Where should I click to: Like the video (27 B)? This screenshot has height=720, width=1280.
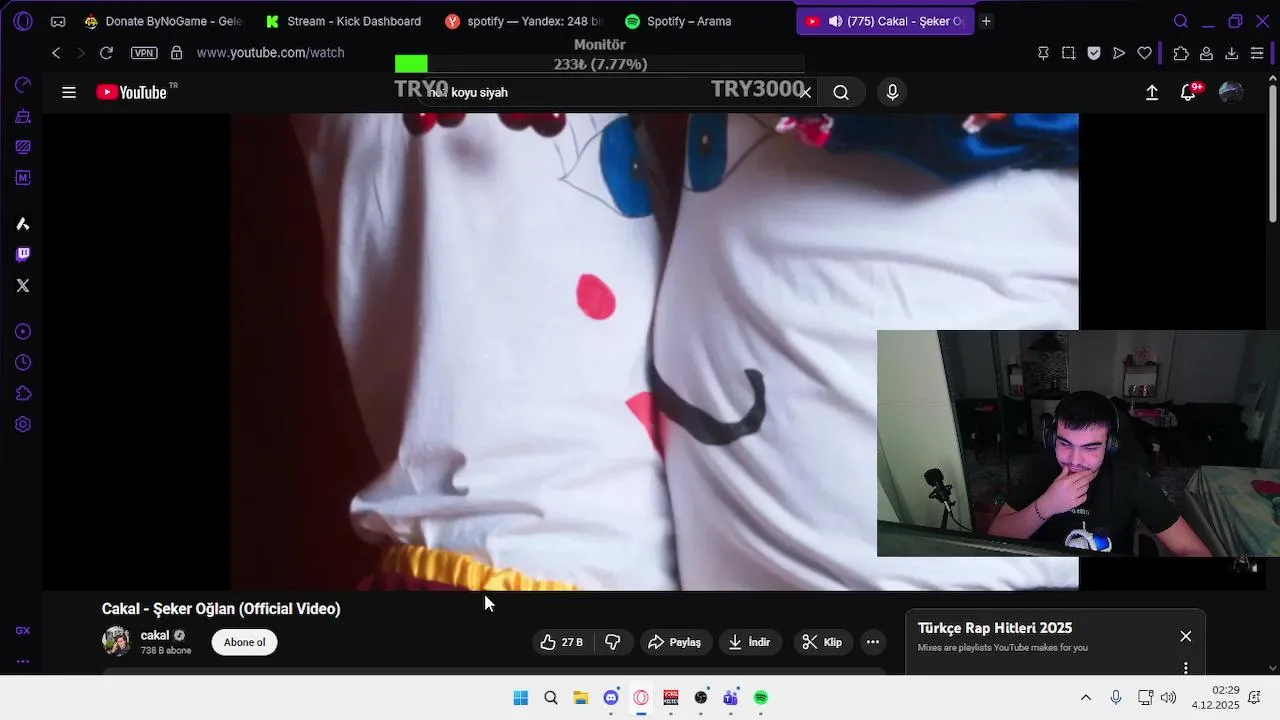[x=562, y=642]
